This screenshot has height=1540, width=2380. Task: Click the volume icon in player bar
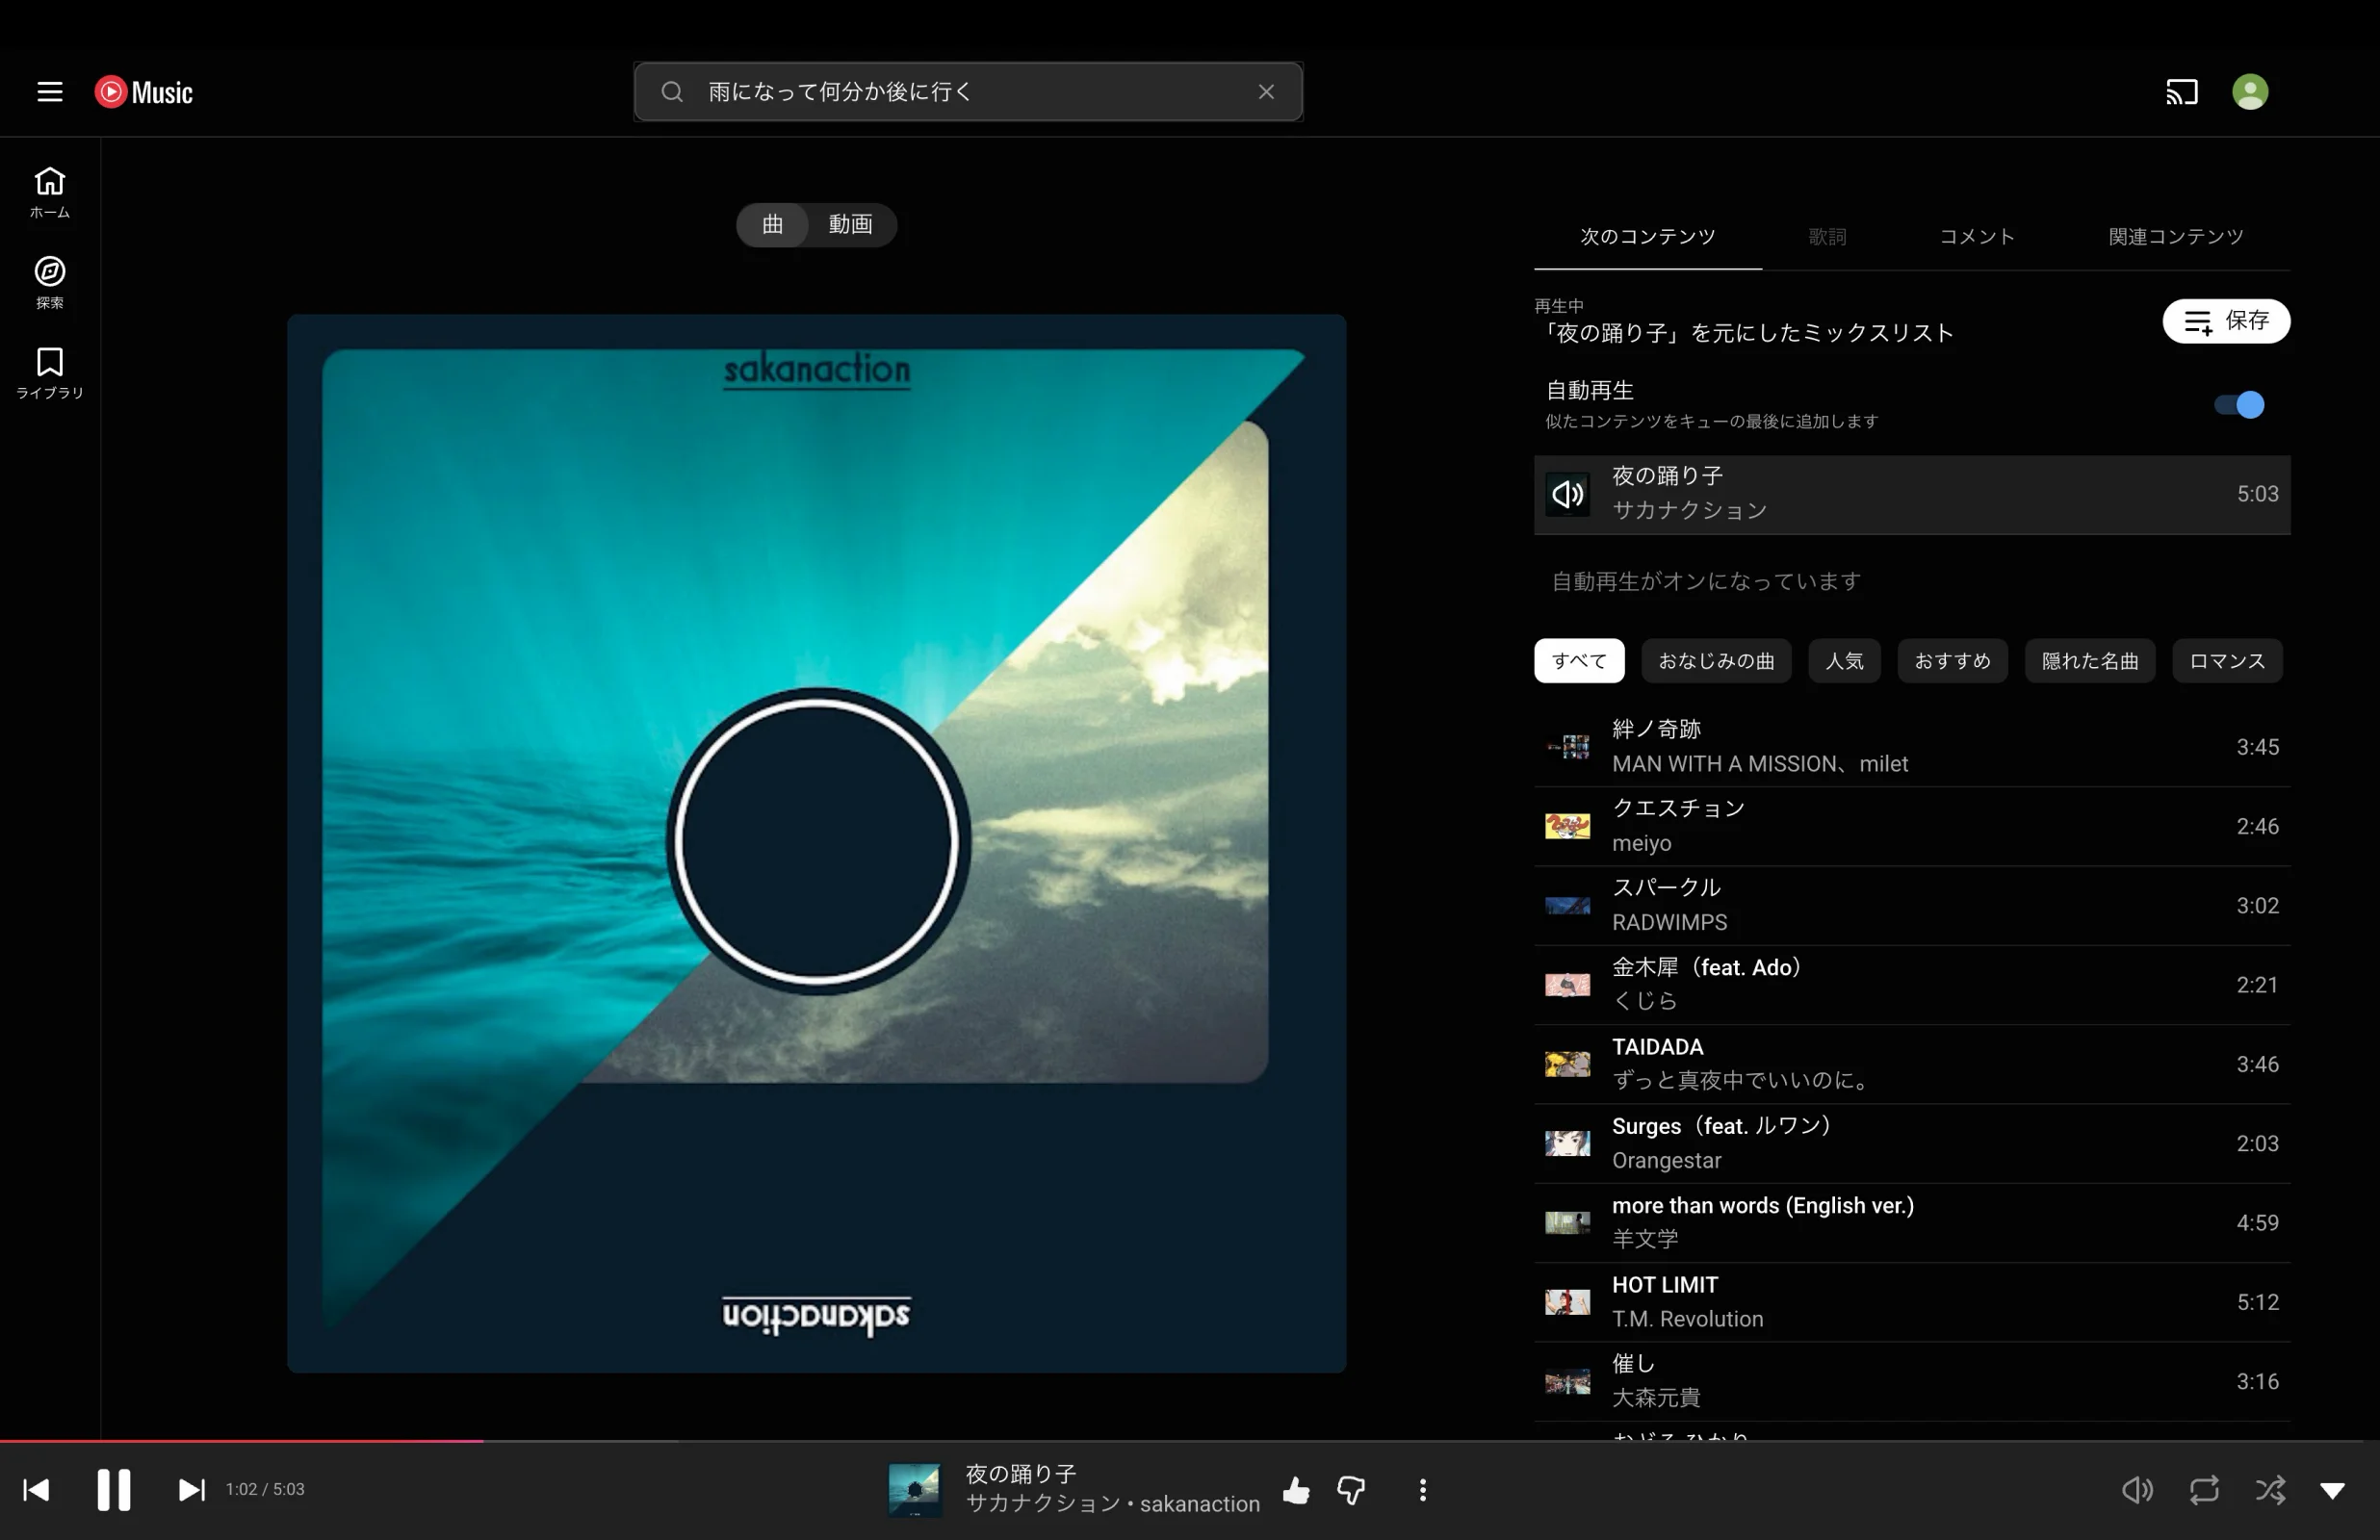click(x=2137, y=1490)
